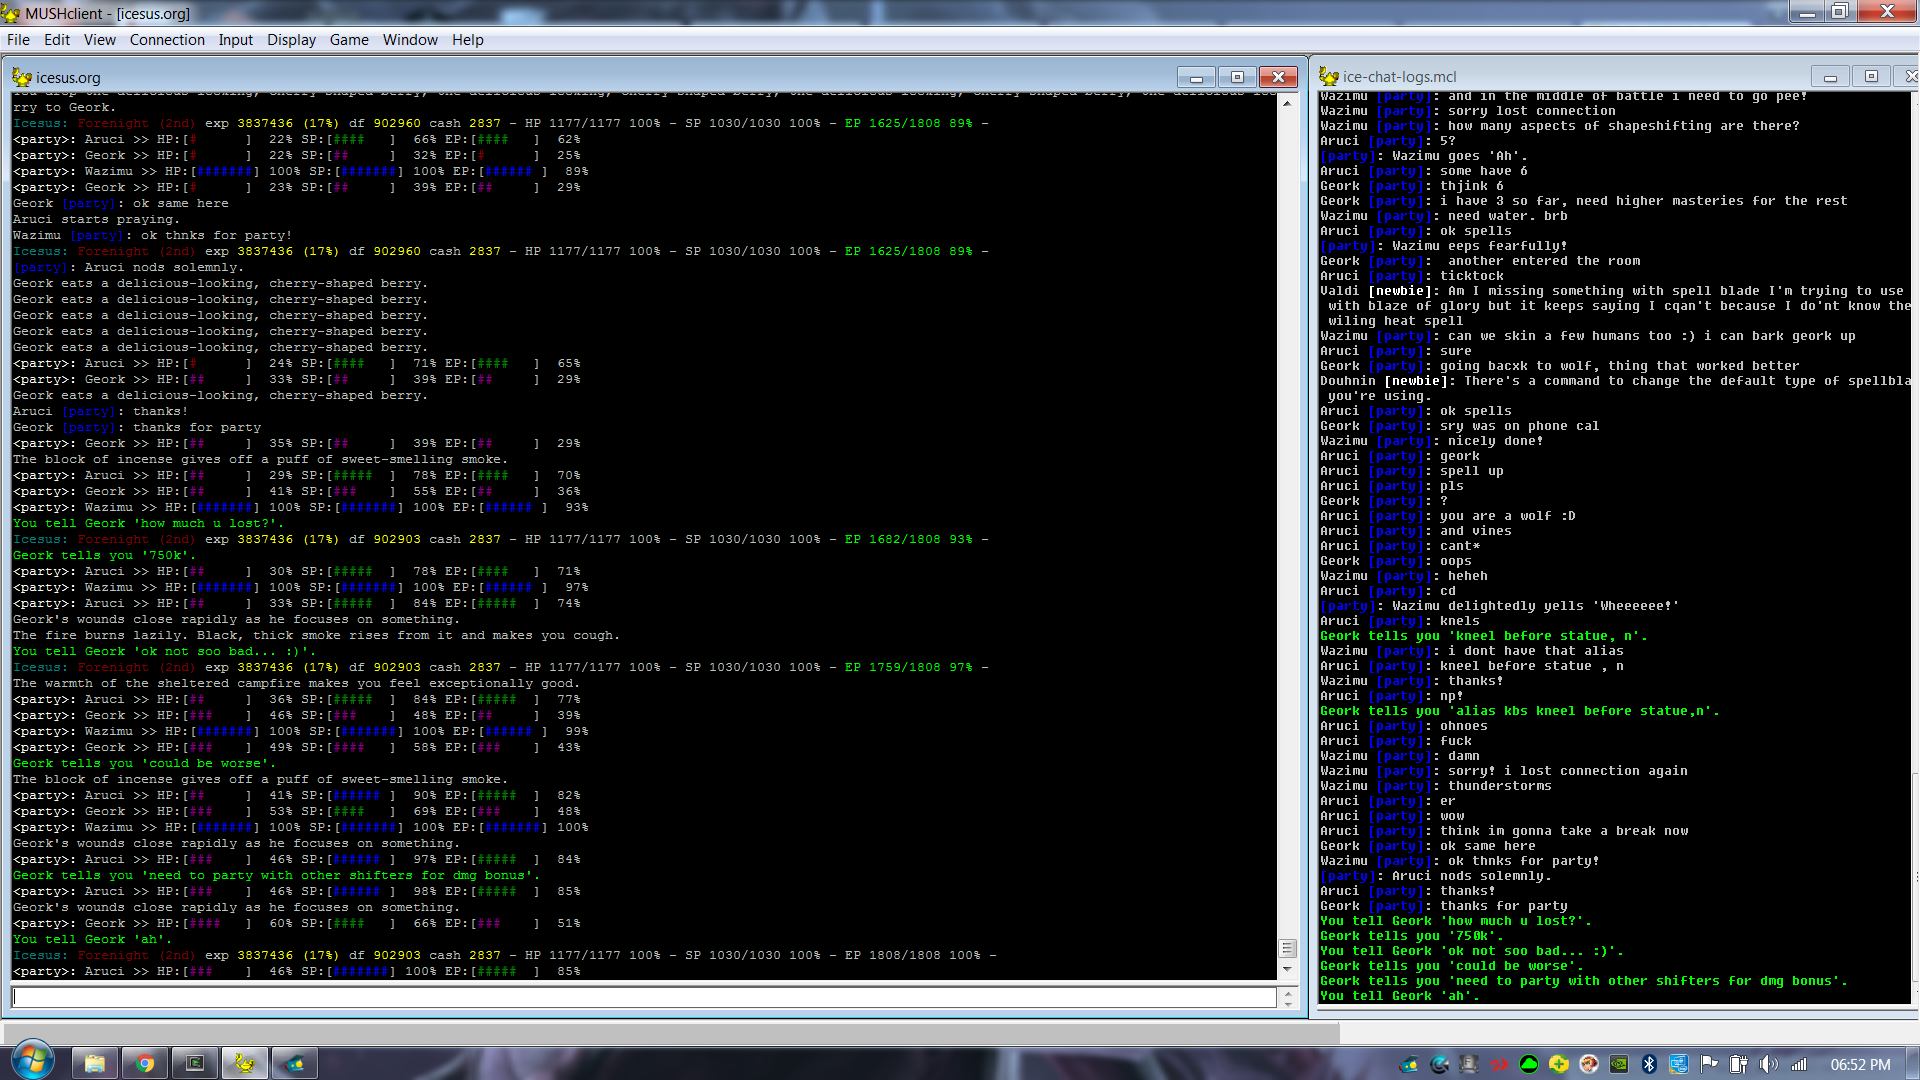Open the View menu
Screen dimensions: 1920x1080
click(x=99, y=40)
